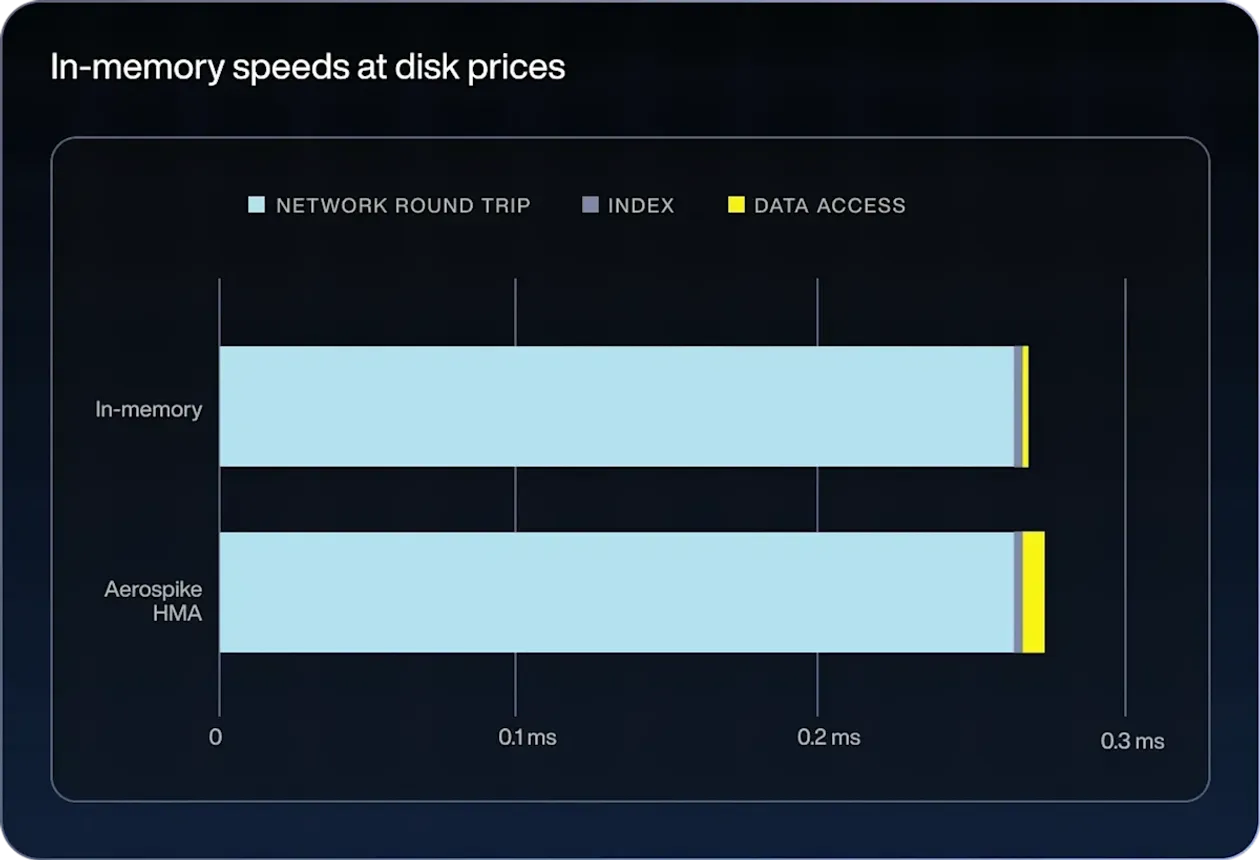This screenshot has width=1260, height=860.
Task: Select the DATA ACCESS legend label
Action: pos(829,206)
